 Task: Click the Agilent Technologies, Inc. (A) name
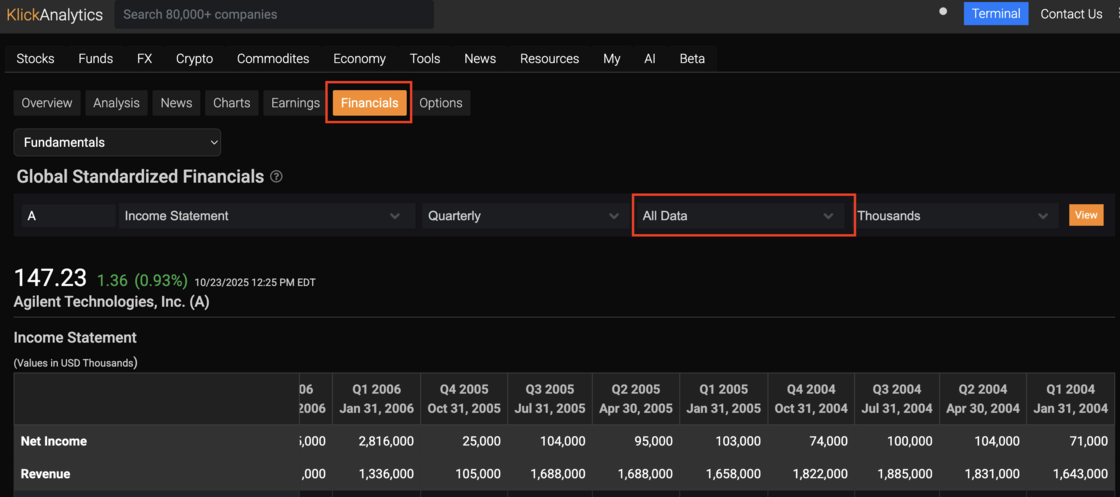coord(111,302)
